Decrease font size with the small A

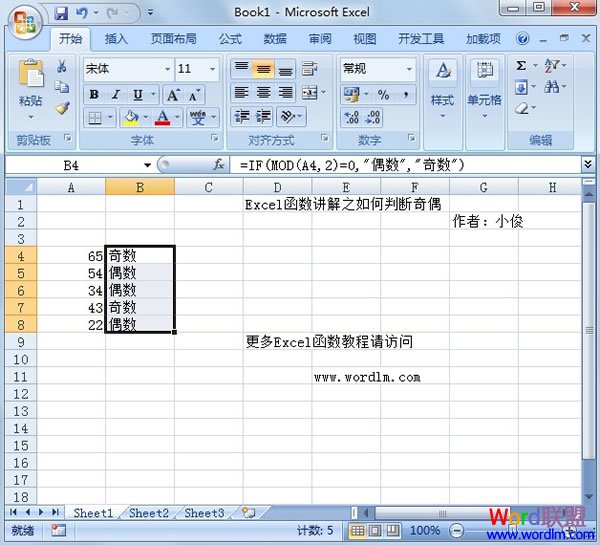pyautogui.click(x=195, y=95)
